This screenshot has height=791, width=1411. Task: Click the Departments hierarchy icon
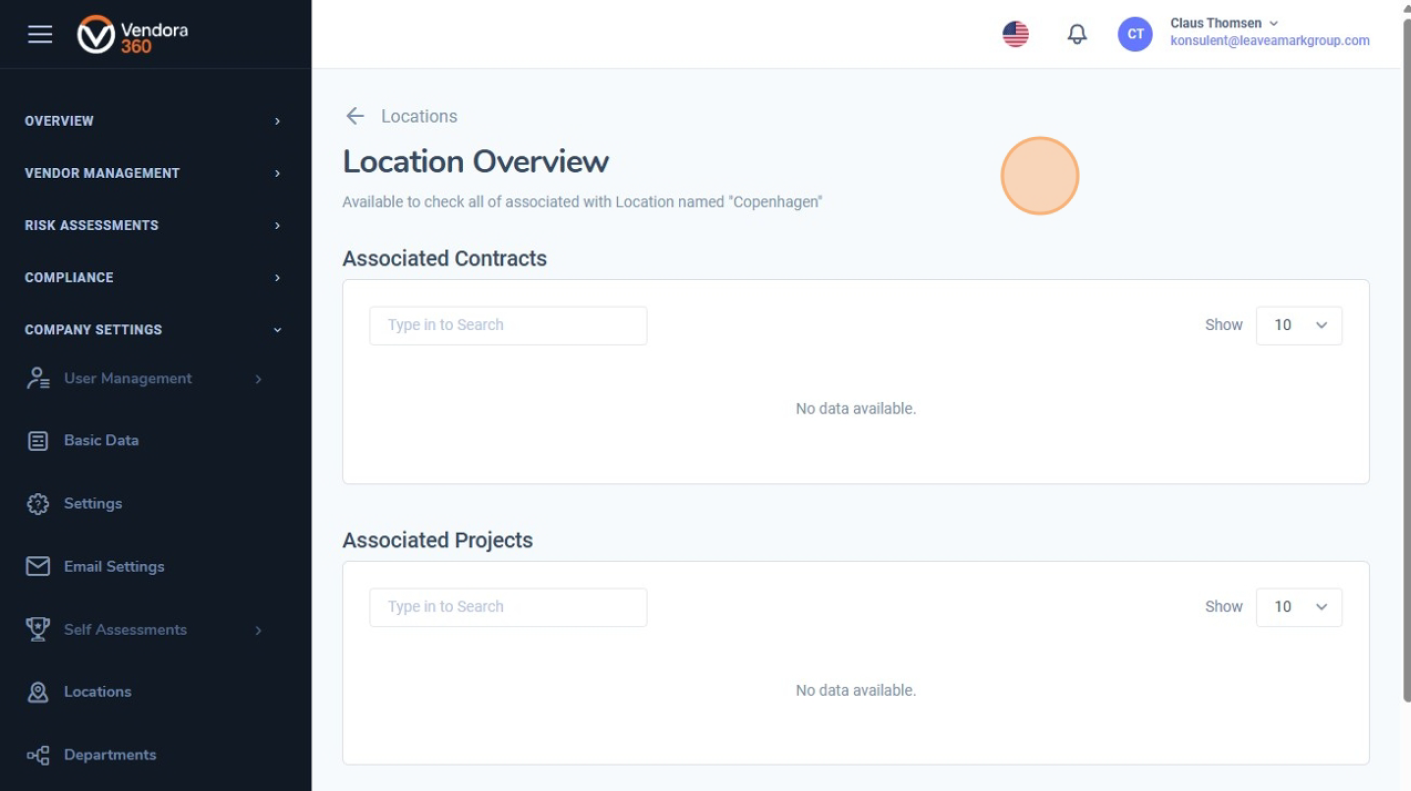(x=38, y=756)
